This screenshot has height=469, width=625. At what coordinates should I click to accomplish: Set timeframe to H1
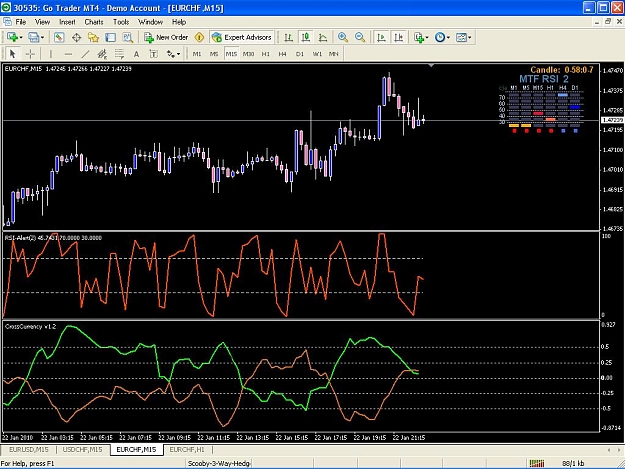click(x=266, y=54)
